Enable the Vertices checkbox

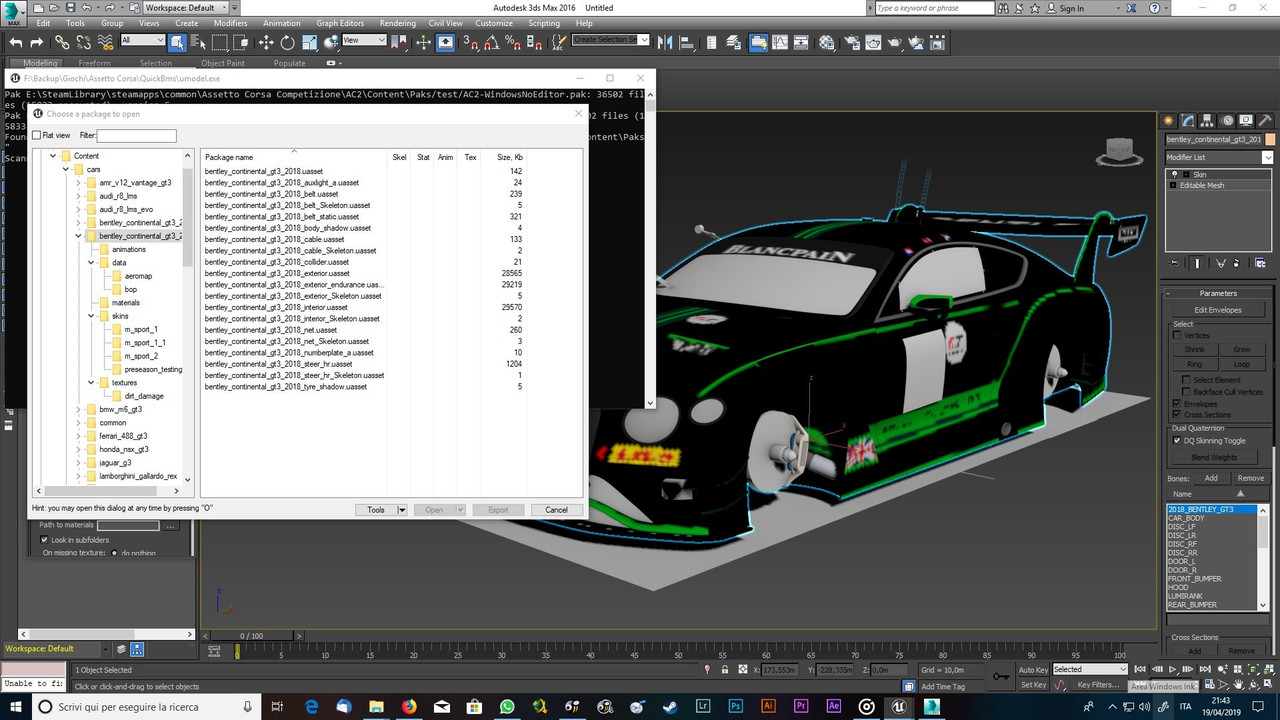(x=1177, y=335)
